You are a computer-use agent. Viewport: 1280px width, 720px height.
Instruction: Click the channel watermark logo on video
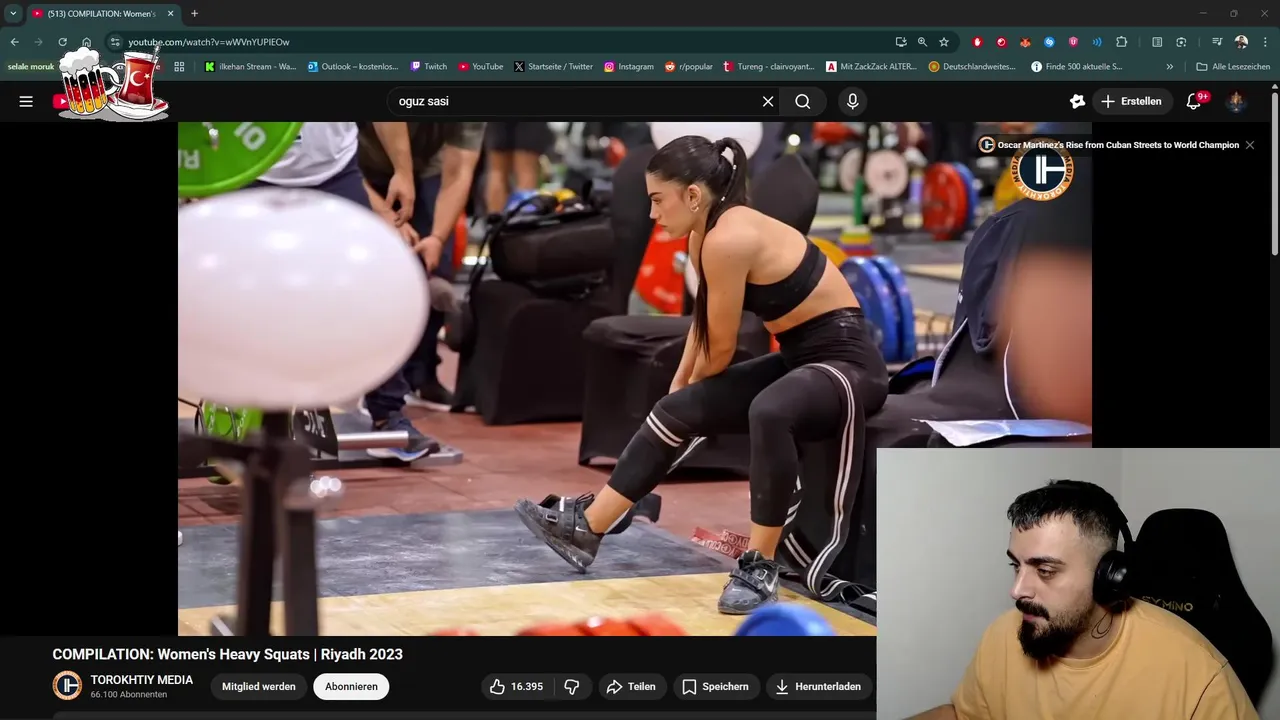click(1041, 172)
